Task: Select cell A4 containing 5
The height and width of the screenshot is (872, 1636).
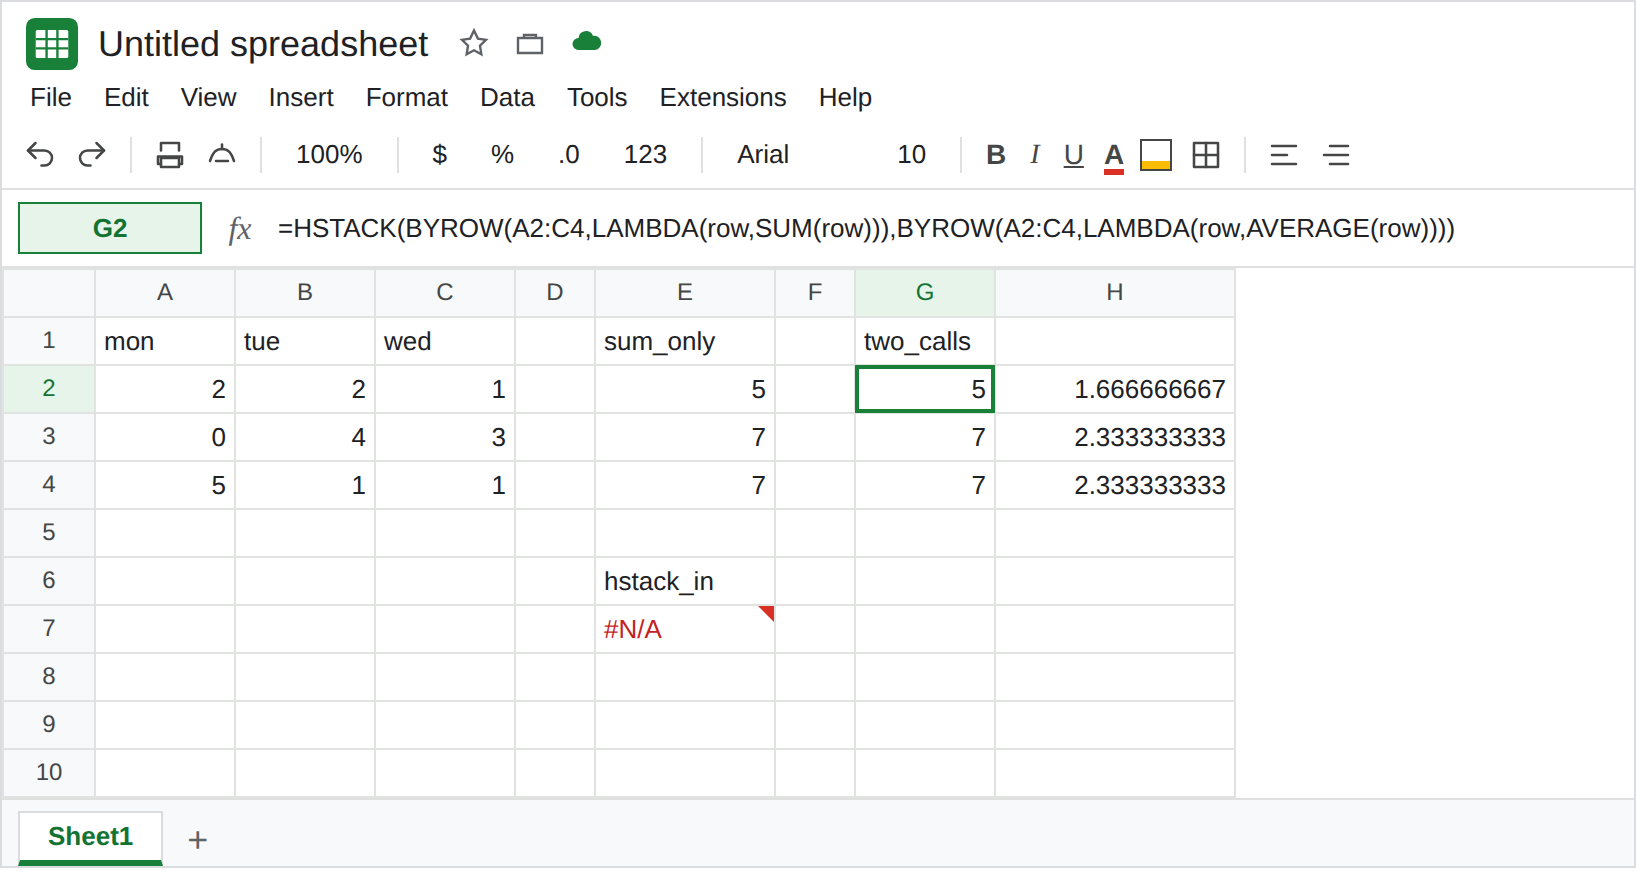Action: pyautogui.click(x=165, y=485)
